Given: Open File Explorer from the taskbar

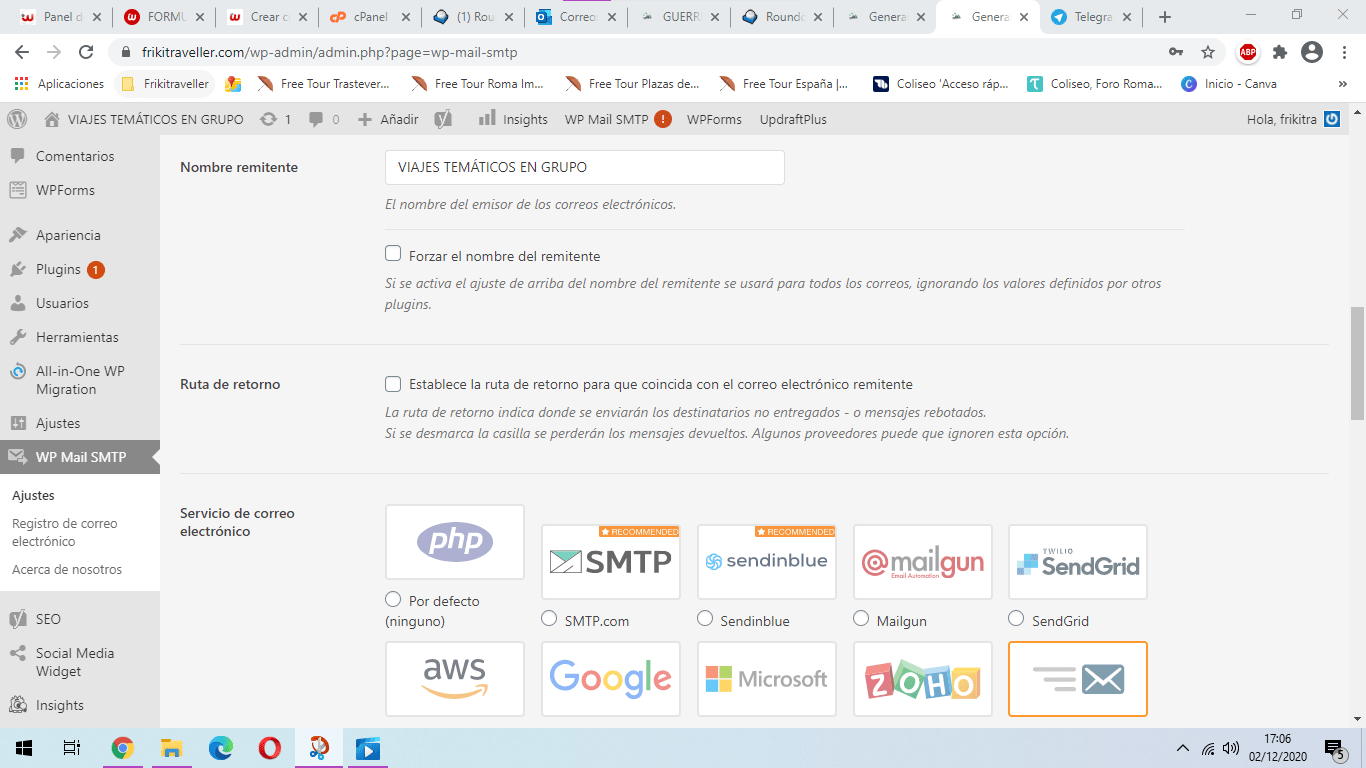Looking at the screenshot, I should tap(171, 748).
